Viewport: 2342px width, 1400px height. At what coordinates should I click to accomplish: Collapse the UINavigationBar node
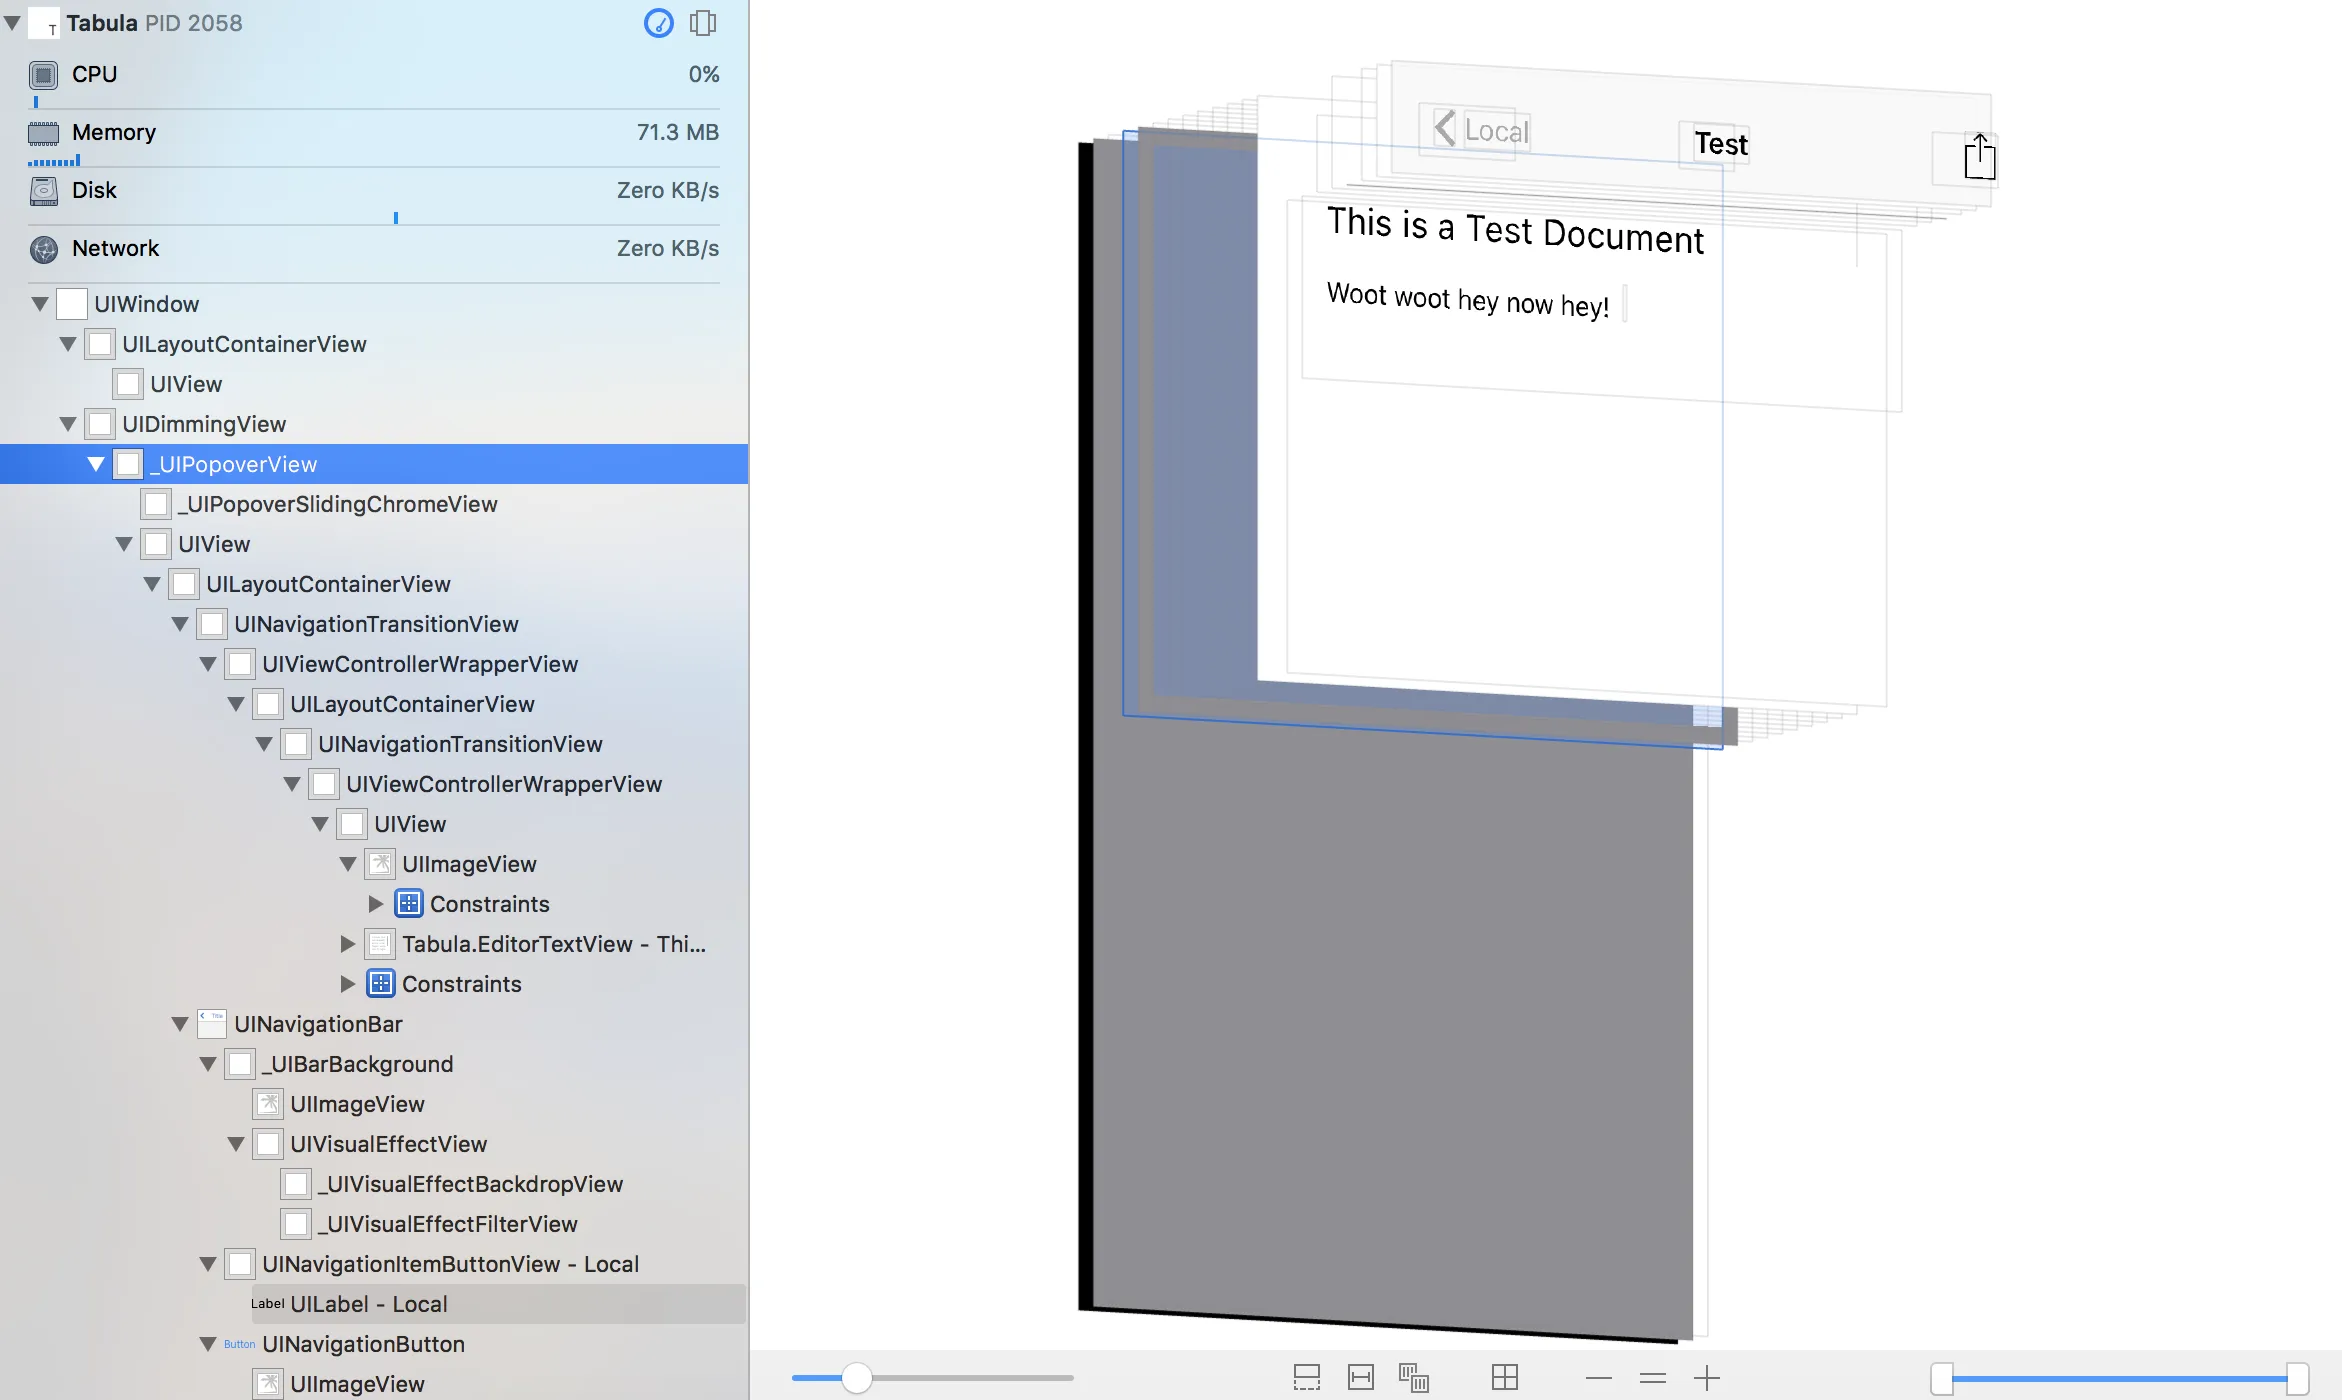[x=180, y=1024]
